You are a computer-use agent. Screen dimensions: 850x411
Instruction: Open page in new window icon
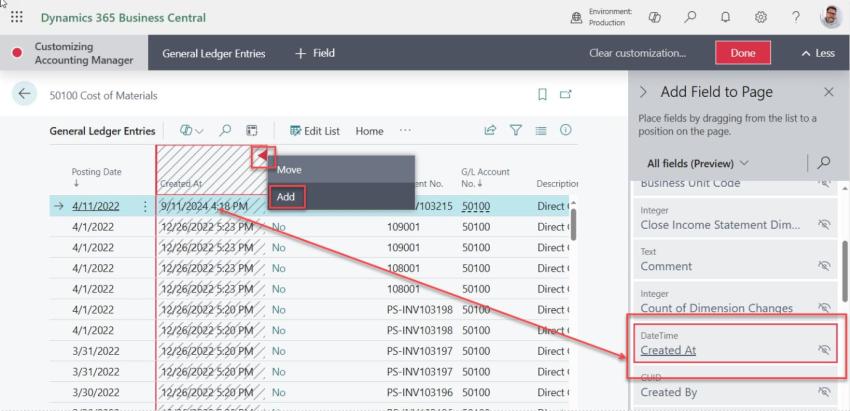tap(565, 95)
